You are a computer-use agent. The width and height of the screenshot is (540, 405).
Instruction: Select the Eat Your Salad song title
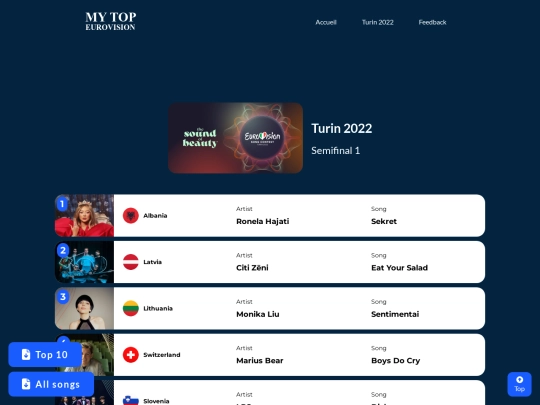(x=399, y=268)
